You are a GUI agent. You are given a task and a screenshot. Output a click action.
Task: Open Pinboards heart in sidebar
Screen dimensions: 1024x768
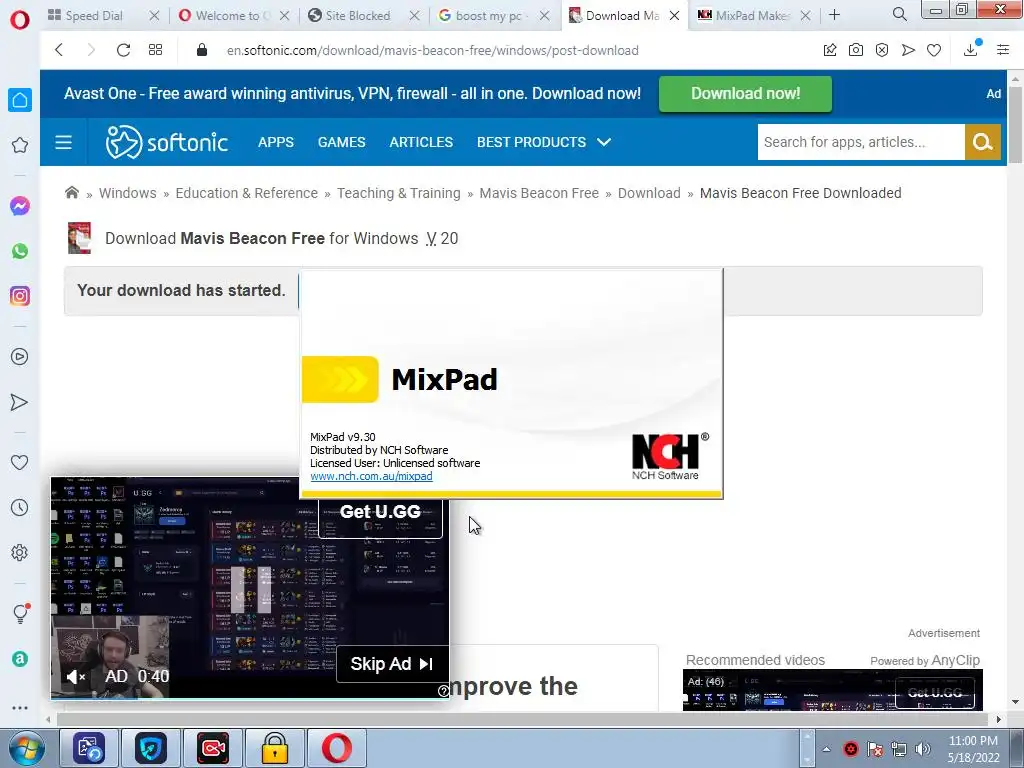[x=20, y=462]
